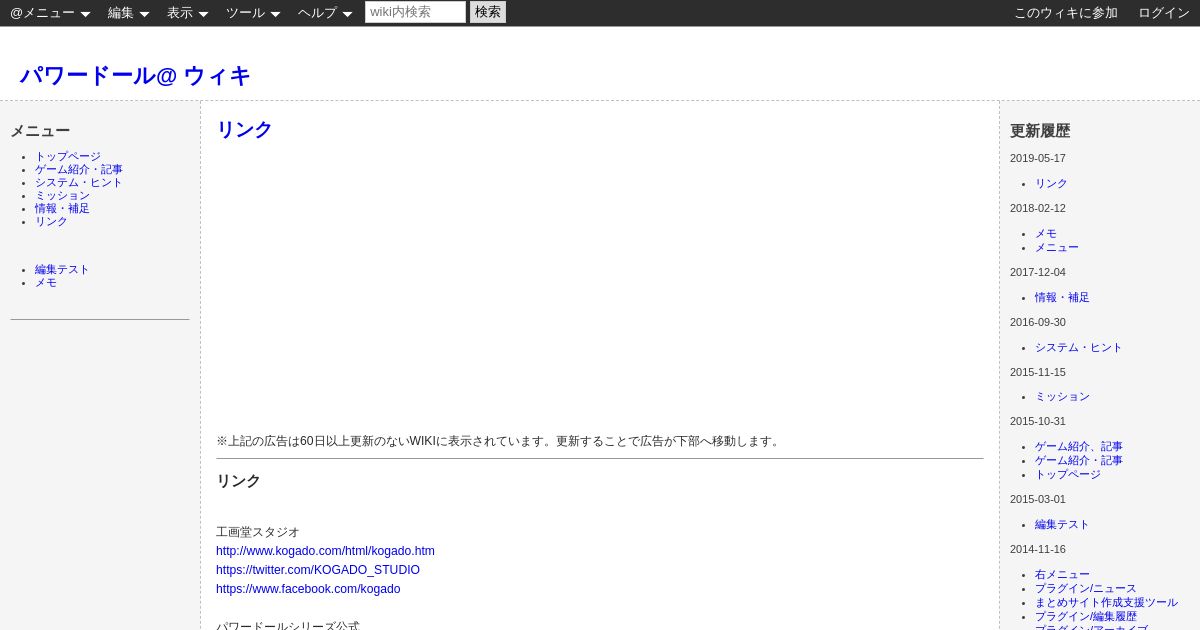
Task: Open the 表示 dropdown menu
Action: [x=187, y=13]
